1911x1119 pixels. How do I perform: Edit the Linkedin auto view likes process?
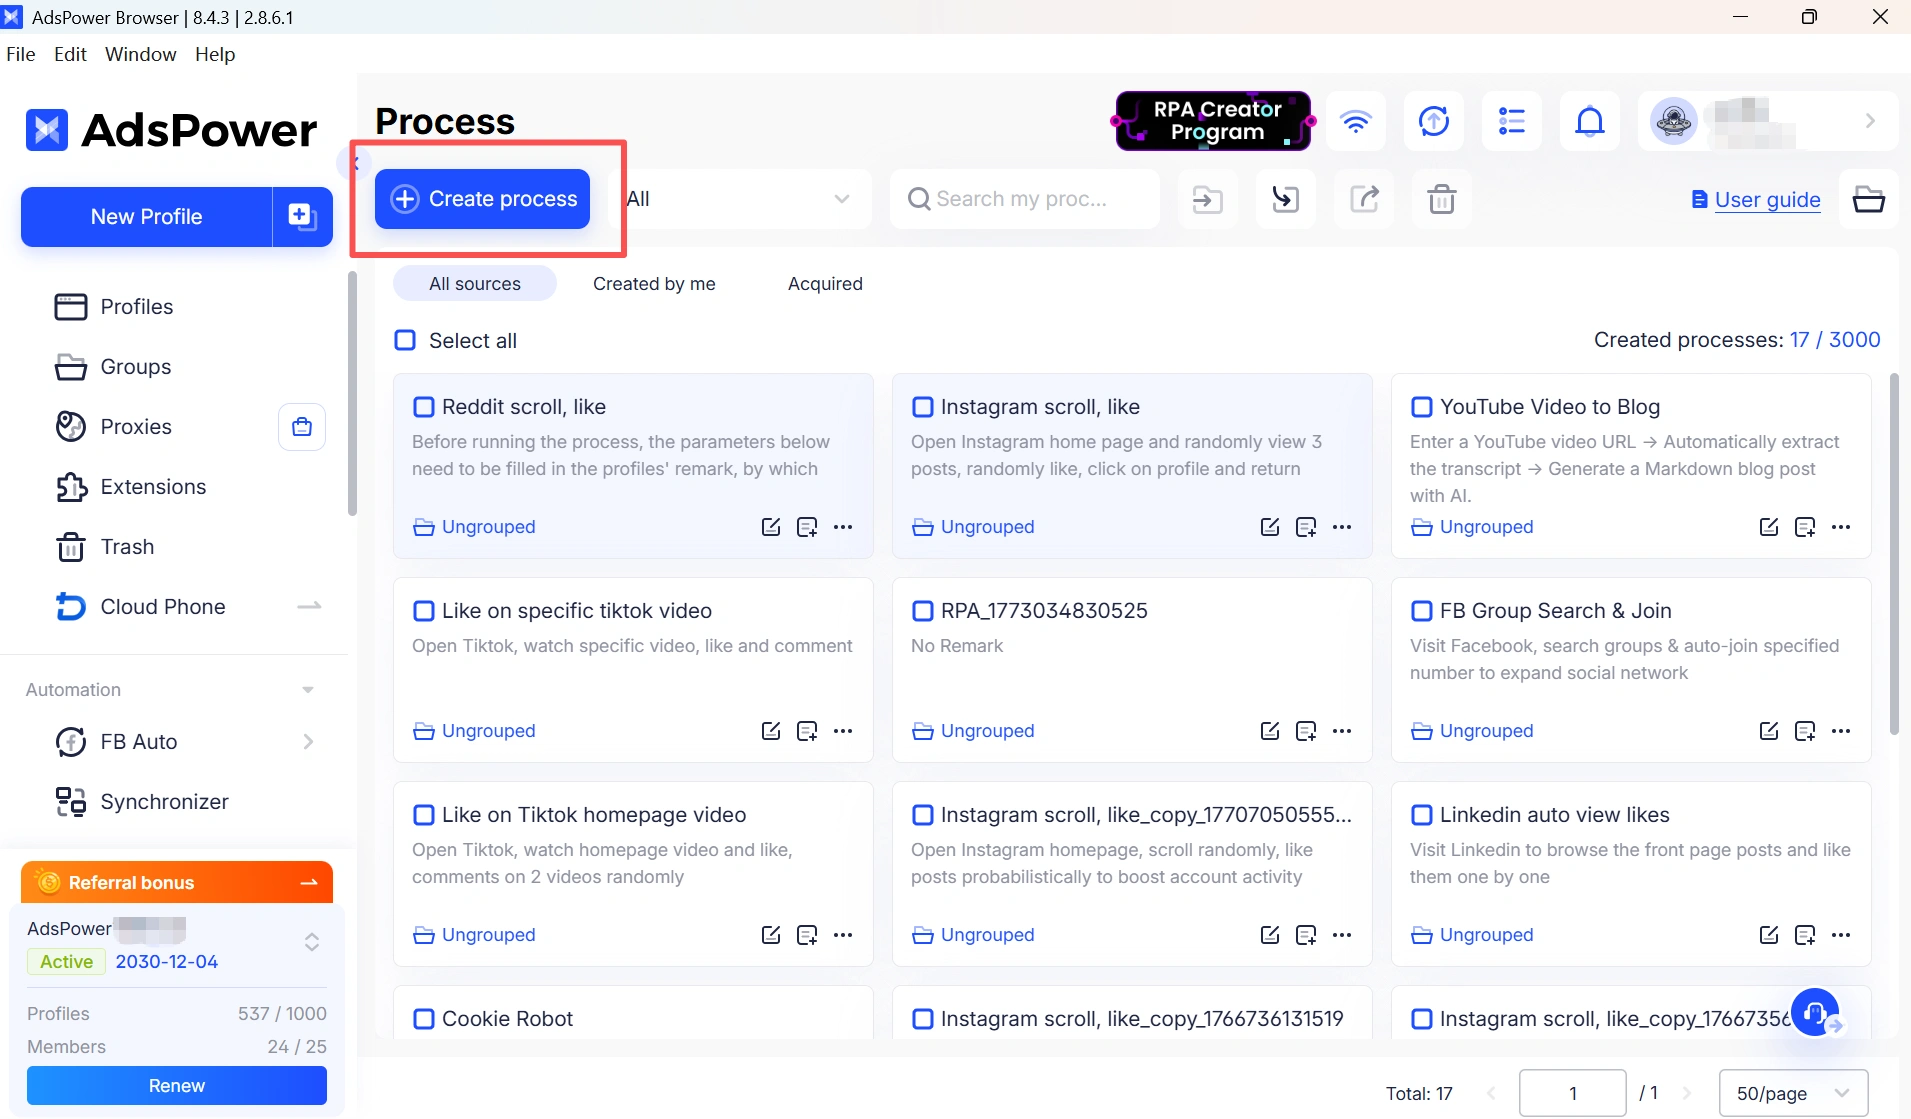pos(1769,935)
